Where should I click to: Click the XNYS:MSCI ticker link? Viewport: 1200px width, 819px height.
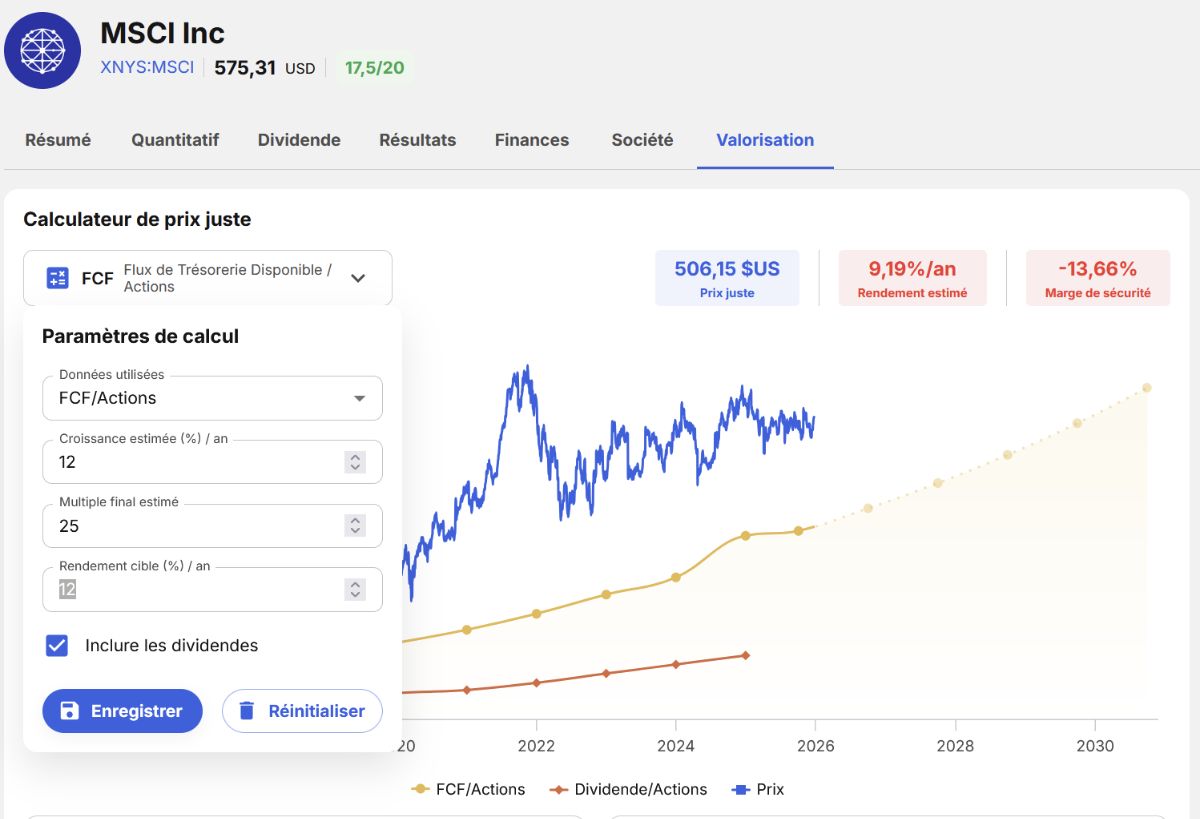(x=147, y=68)
